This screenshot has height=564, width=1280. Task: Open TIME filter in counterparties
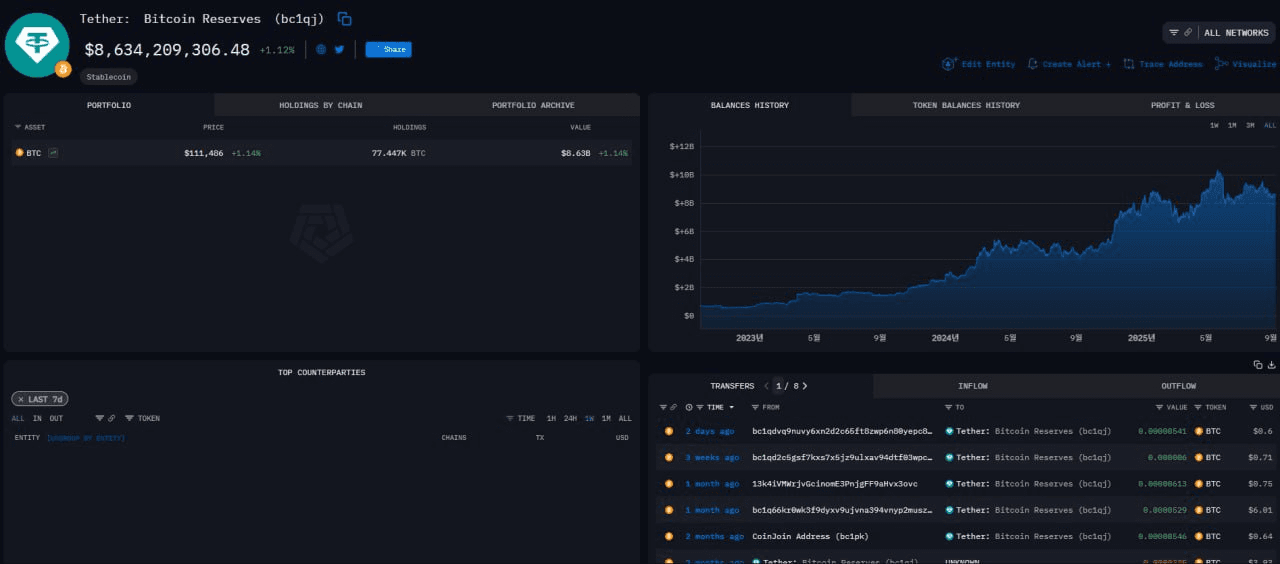pos(521,418)
